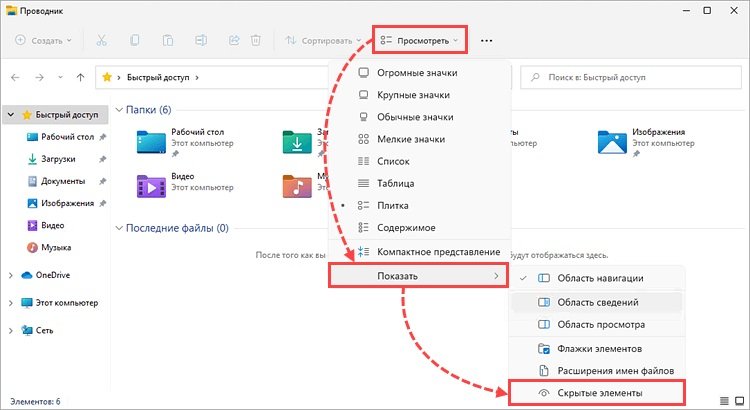Click the Share icon in toolbar
This screenshot has width=750, height=410.
click(x=234, y=41)
